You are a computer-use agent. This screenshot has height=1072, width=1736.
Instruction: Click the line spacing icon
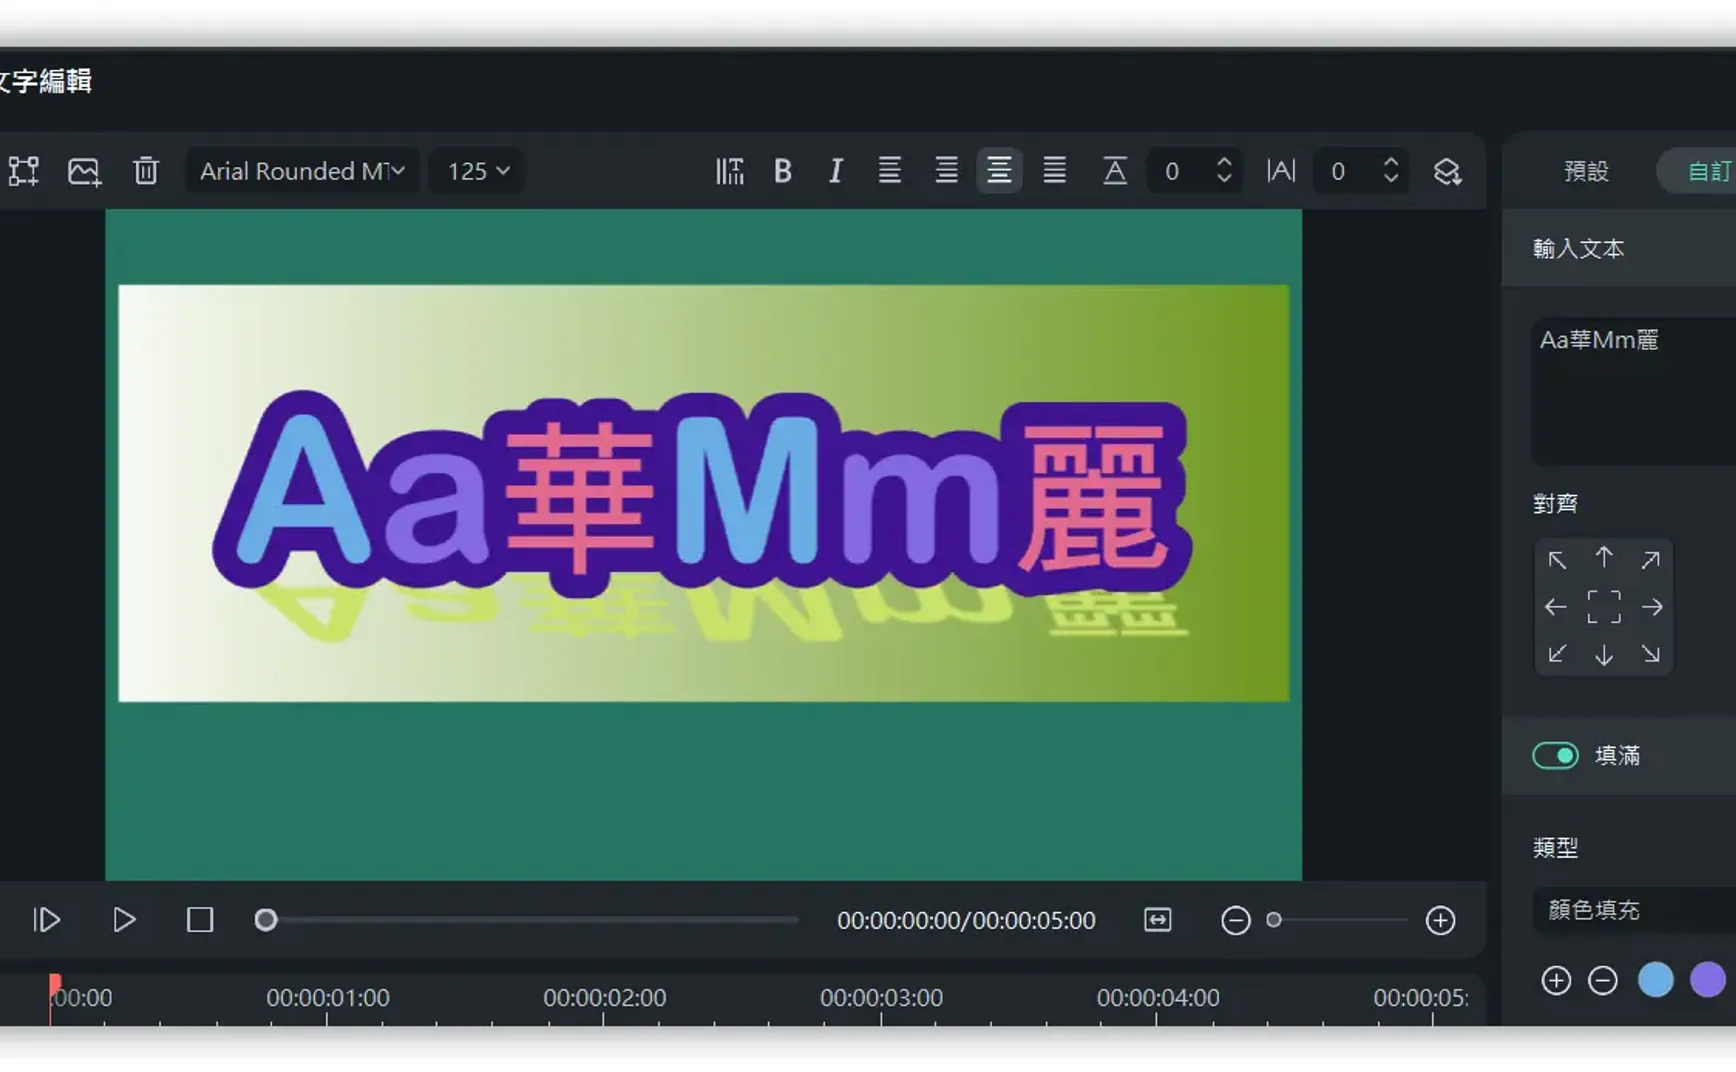click(1114, 171)
